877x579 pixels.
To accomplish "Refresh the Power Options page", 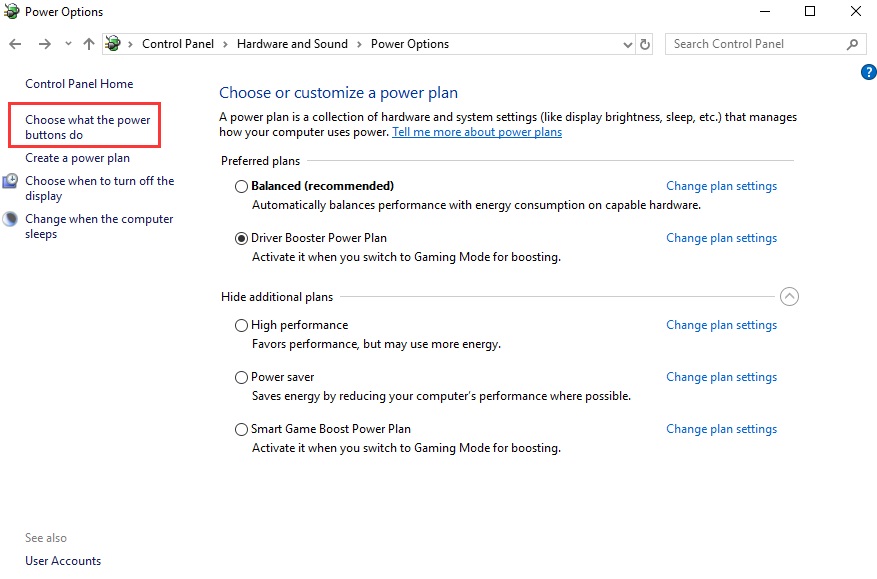I will pos(645,44).
